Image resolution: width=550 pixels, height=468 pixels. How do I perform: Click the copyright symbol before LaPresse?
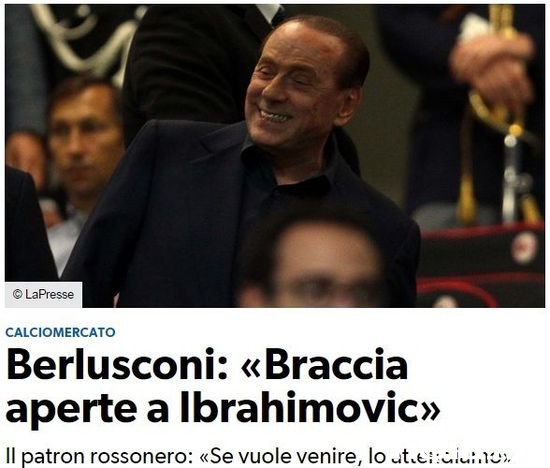[x=18, y=294]
